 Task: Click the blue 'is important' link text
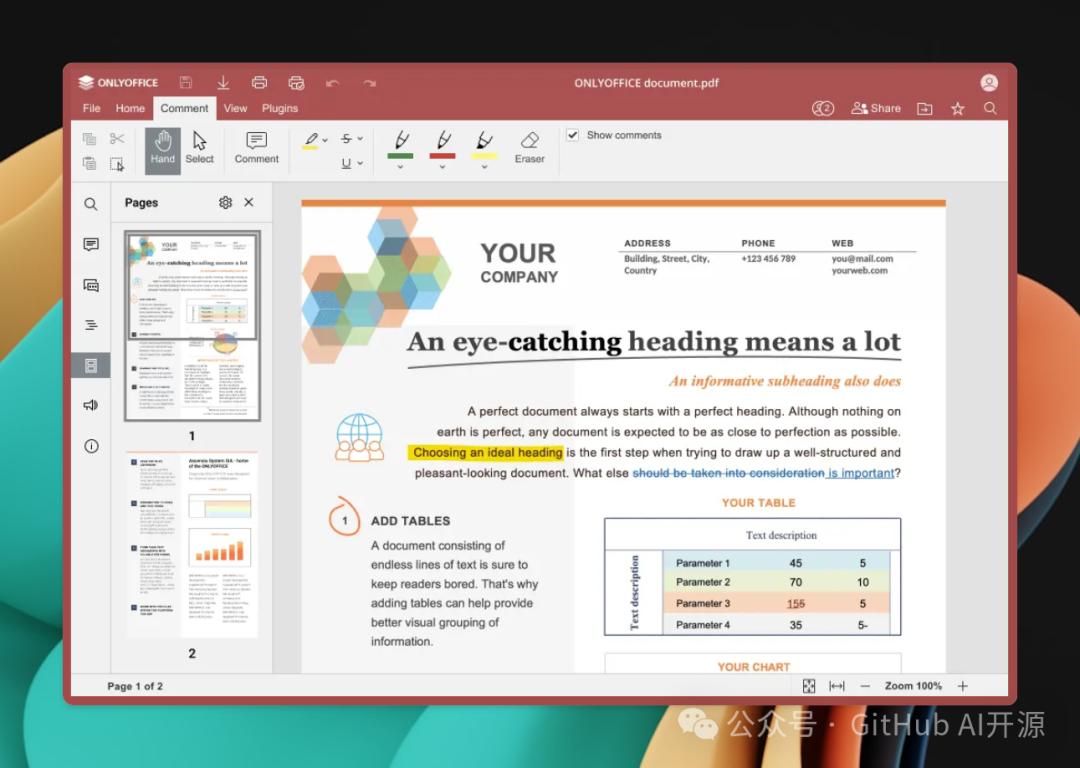tap(861, 473)
